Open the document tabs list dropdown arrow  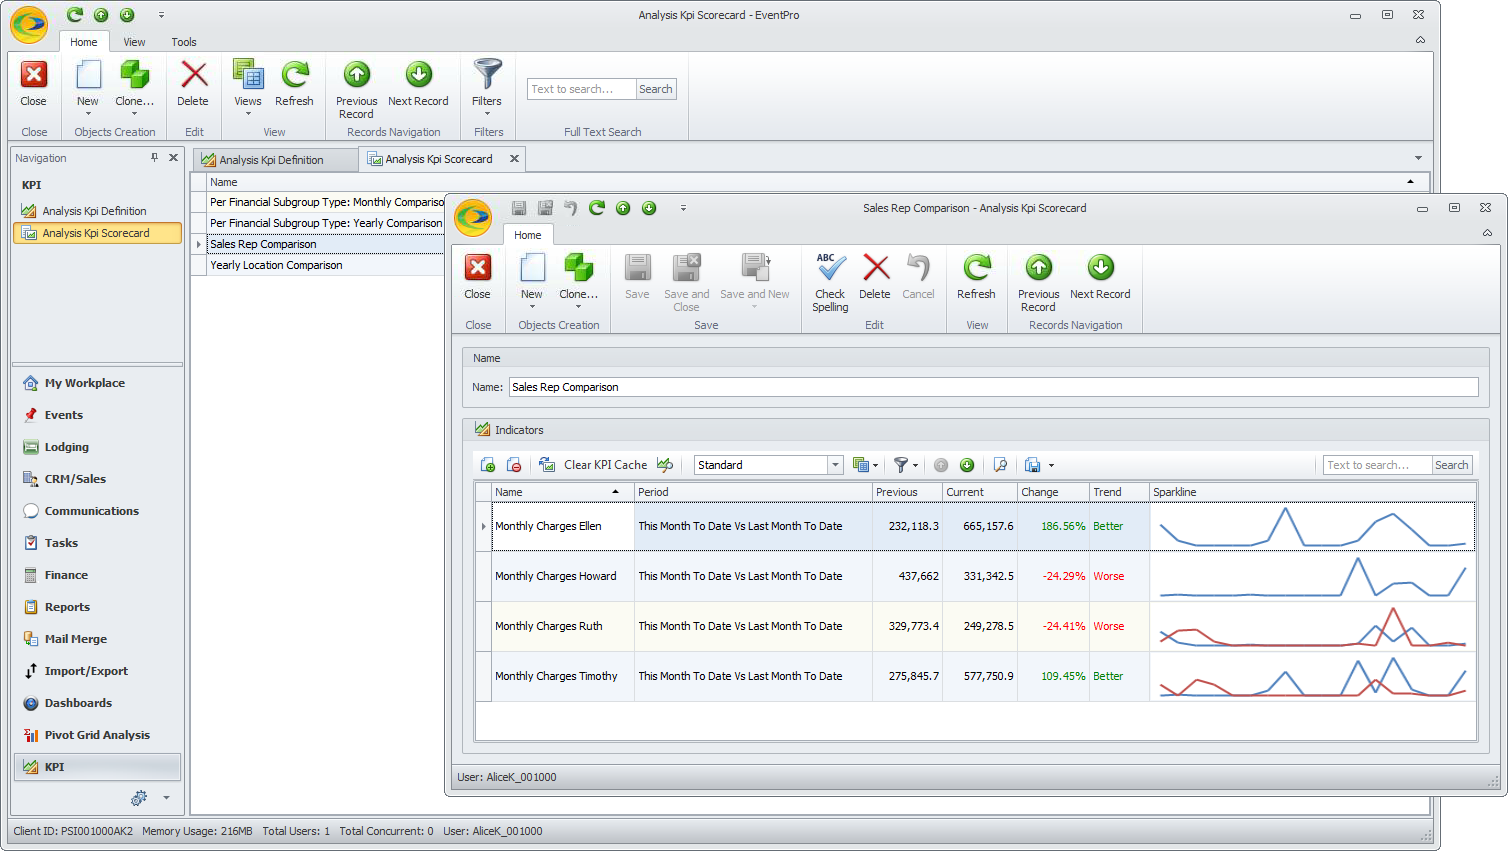coord(1418,158)
